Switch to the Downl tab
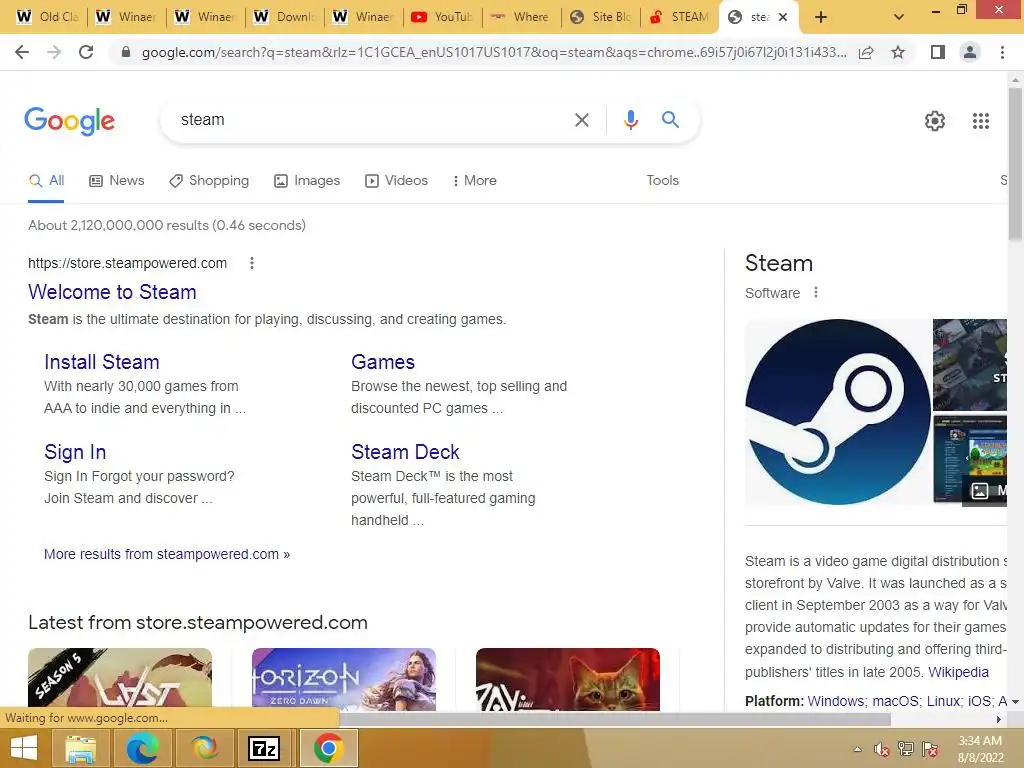 [x=284, y=17]
